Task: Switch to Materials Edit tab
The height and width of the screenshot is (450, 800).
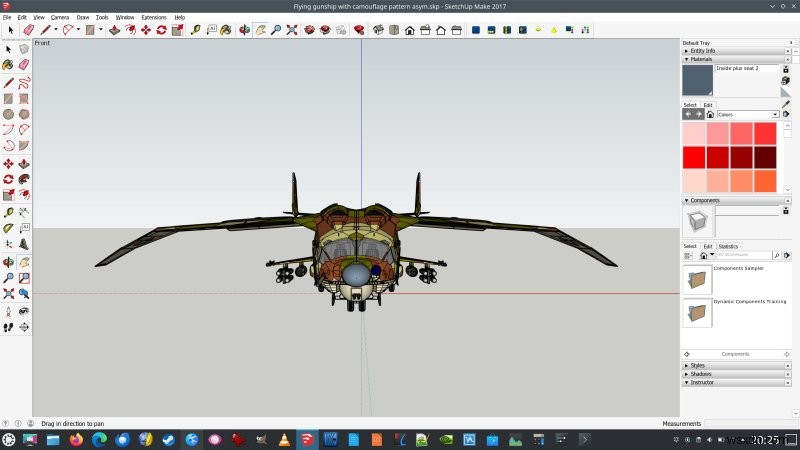Action: coord(708,105)
